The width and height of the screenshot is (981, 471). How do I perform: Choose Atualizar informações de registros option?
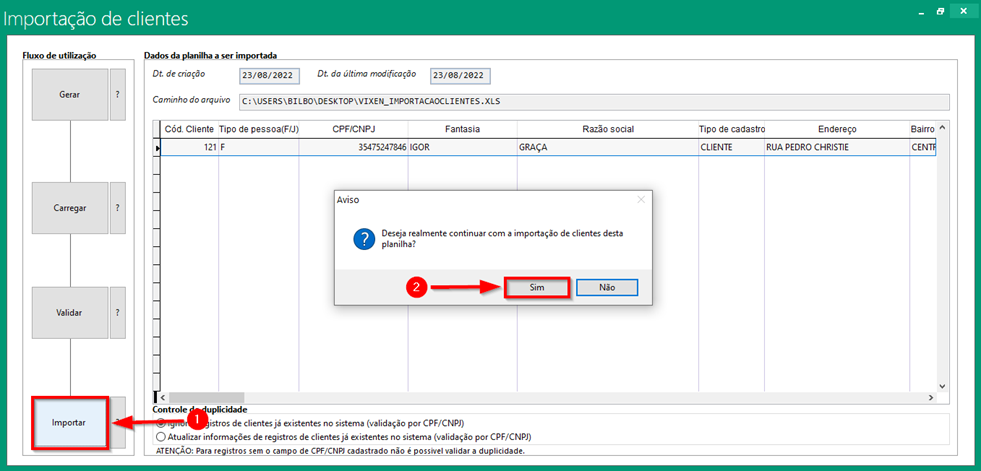162,437
